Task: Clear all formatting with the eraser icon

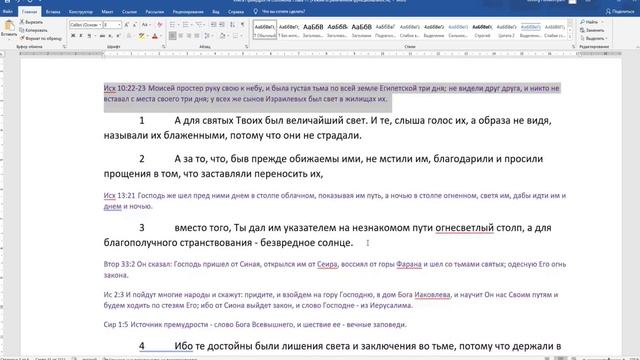Action: tap(160, 25)
